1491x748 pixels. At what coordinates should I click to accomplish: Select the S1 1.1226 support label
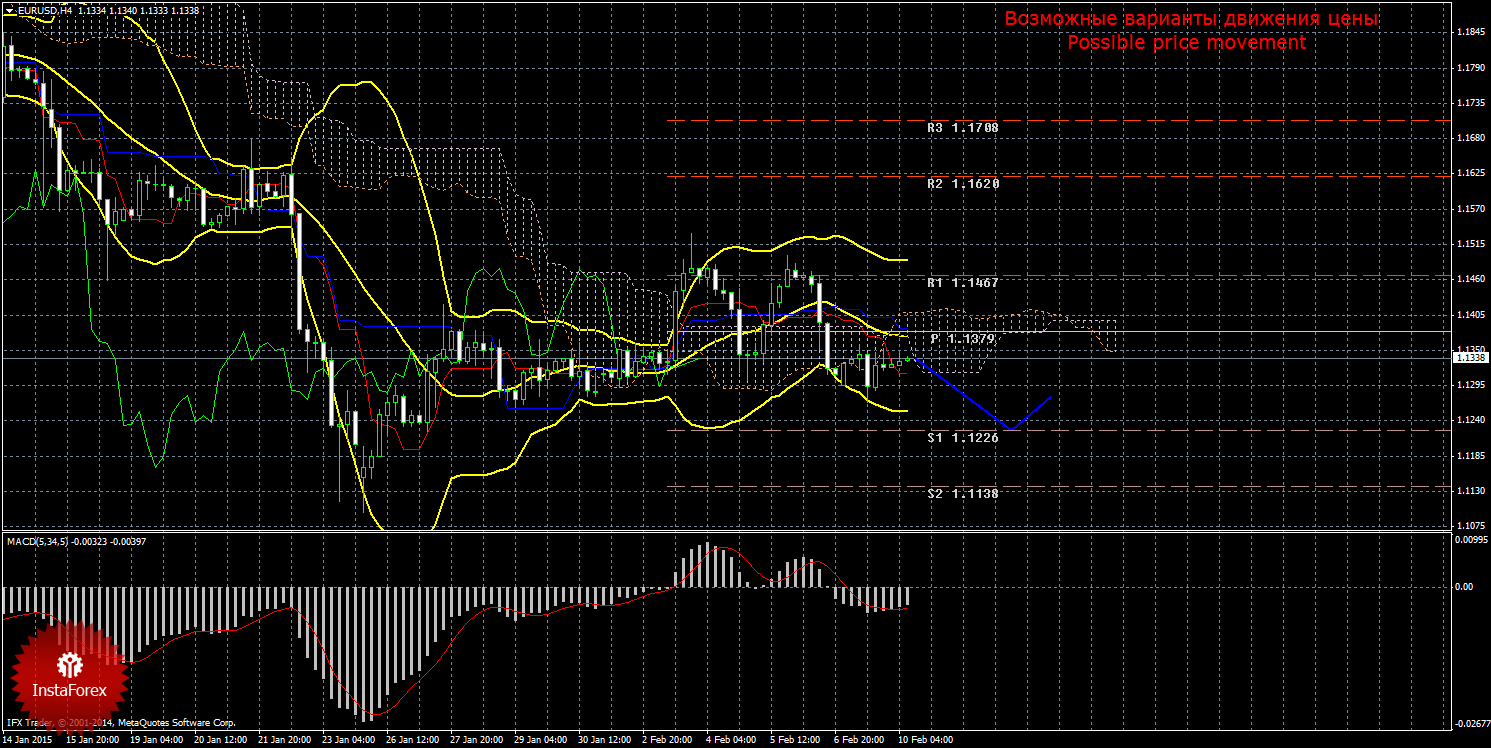coord(962,438)
